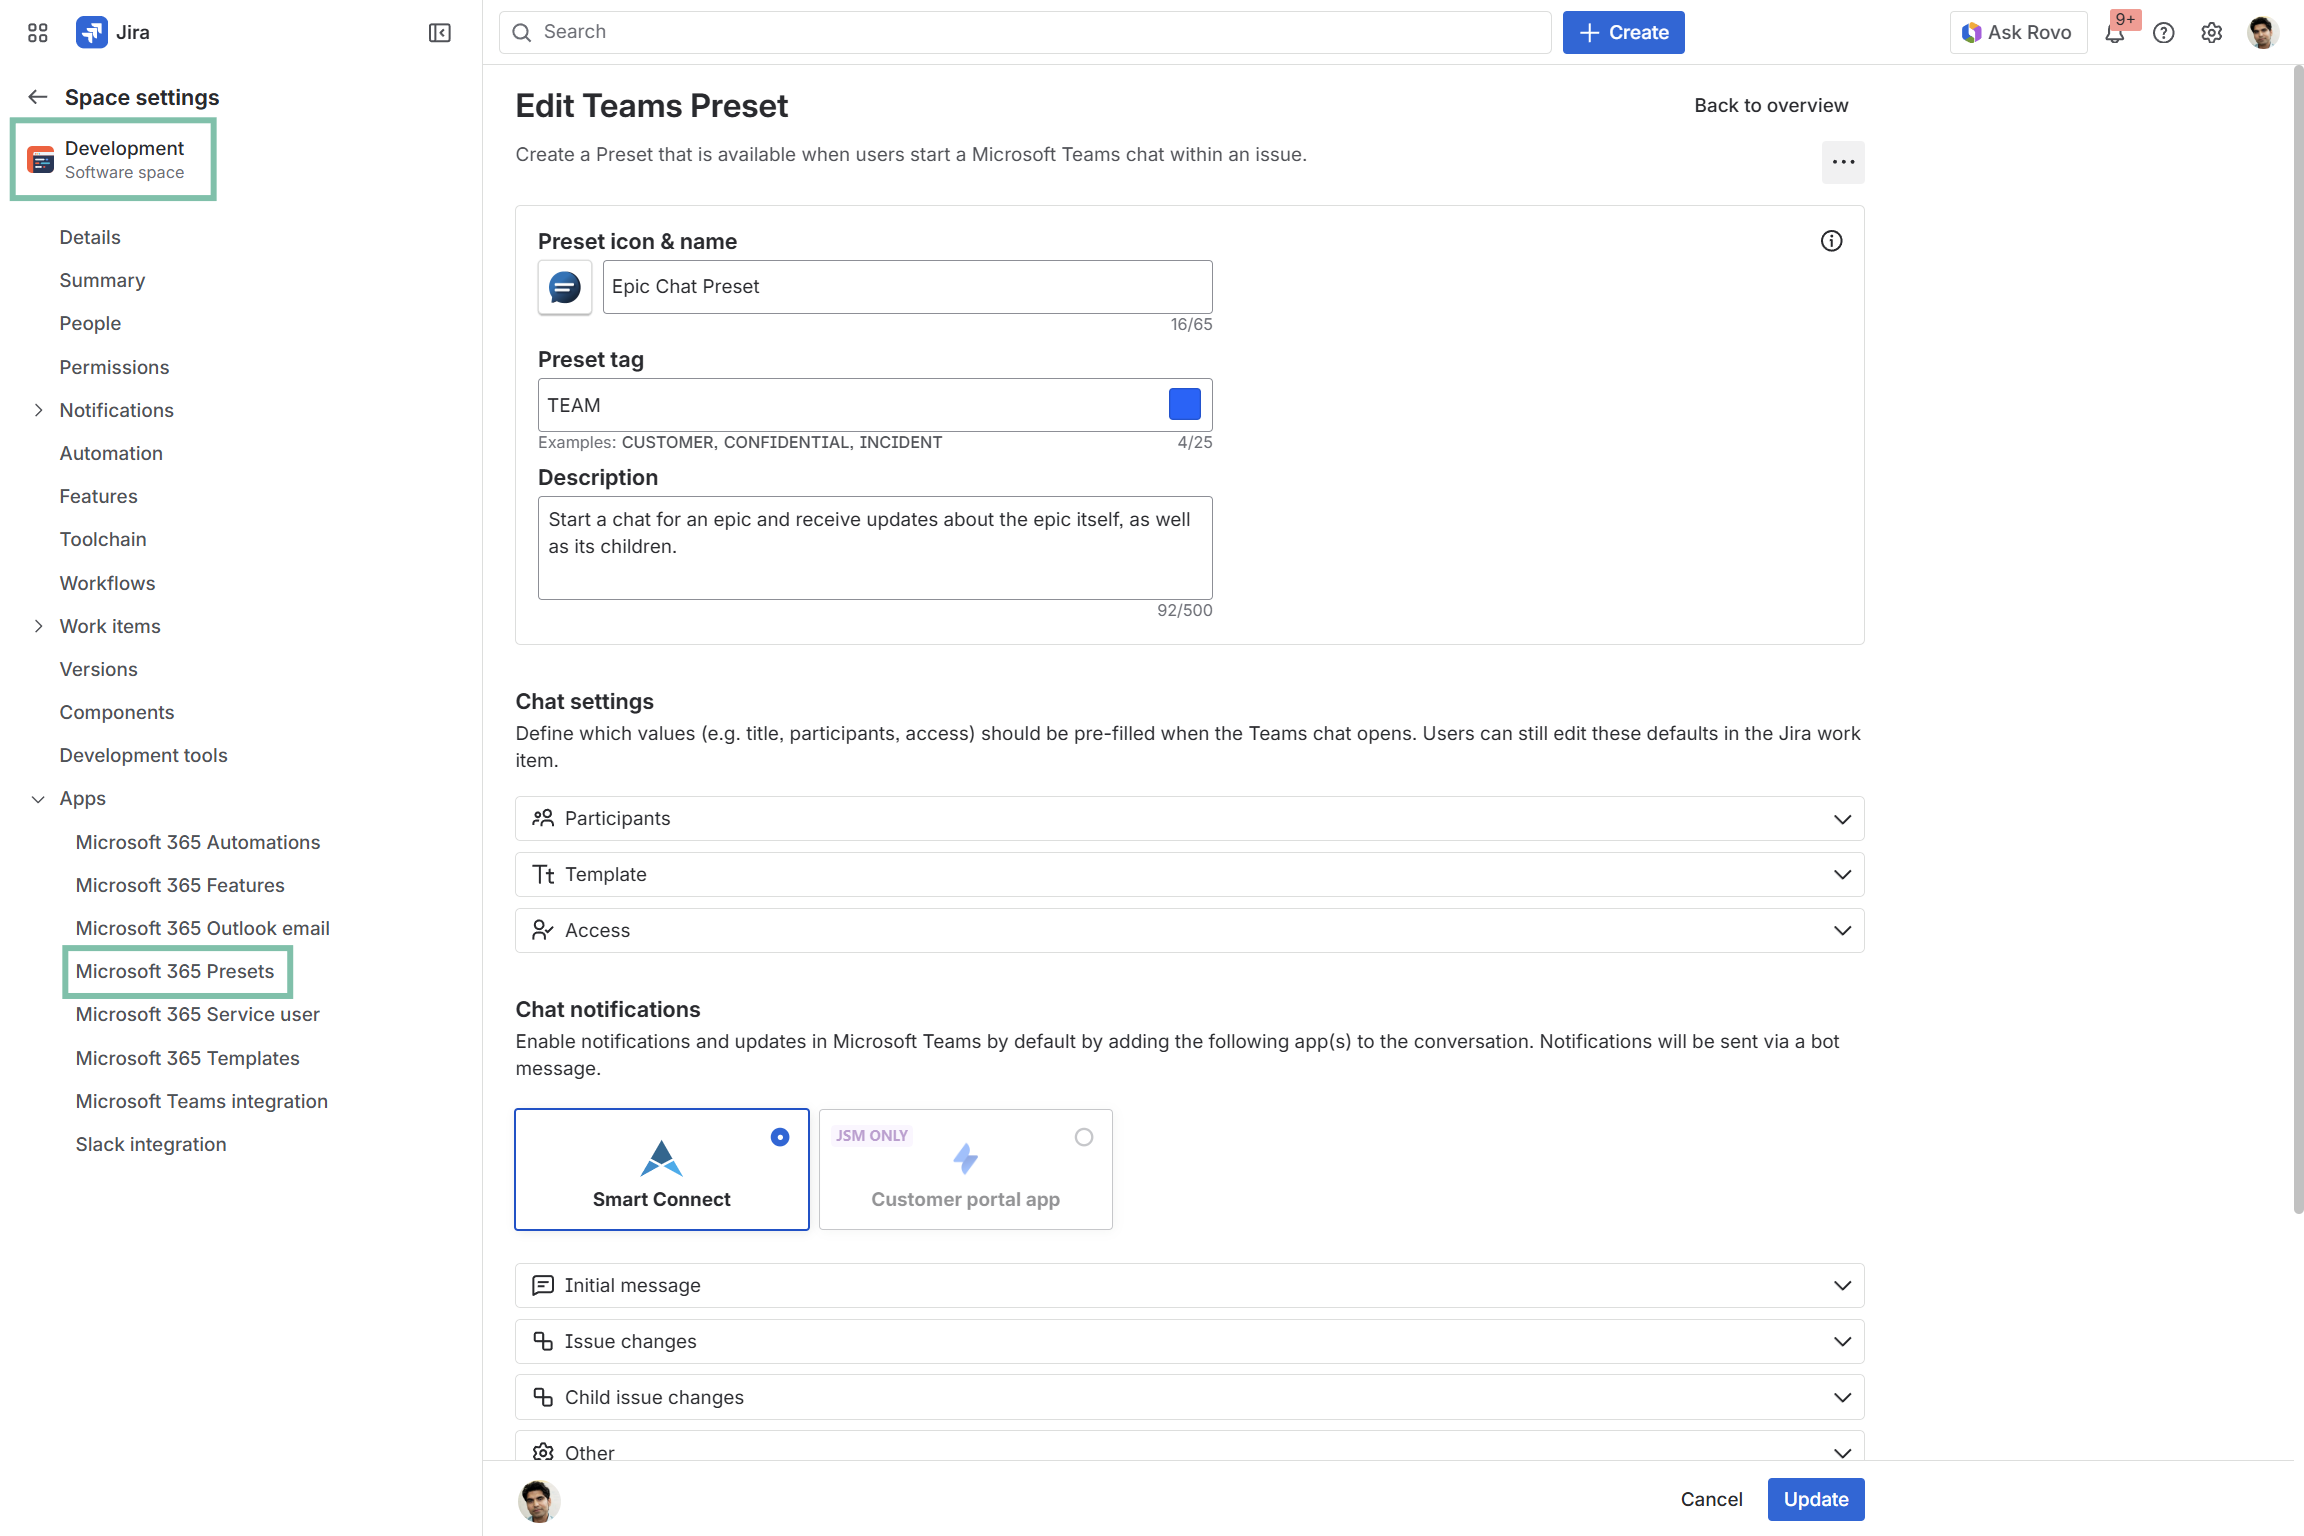Open the settings gear icon
Screen dimensions: 2304x1536
[x=2212, y=33]
